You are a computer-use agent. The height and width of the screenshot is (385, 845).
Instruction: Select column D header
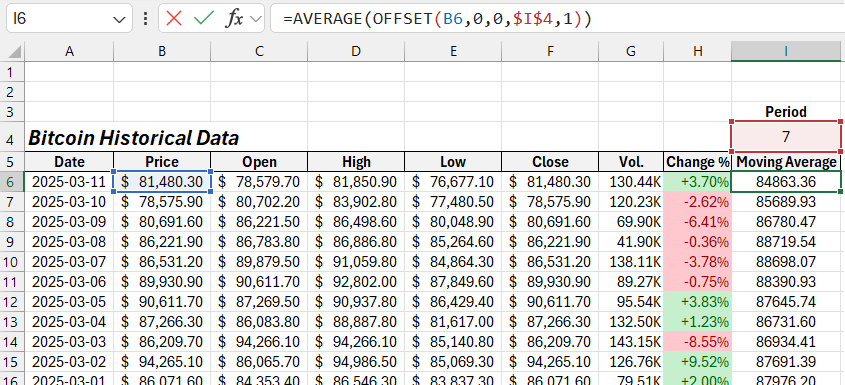(356, 51)
